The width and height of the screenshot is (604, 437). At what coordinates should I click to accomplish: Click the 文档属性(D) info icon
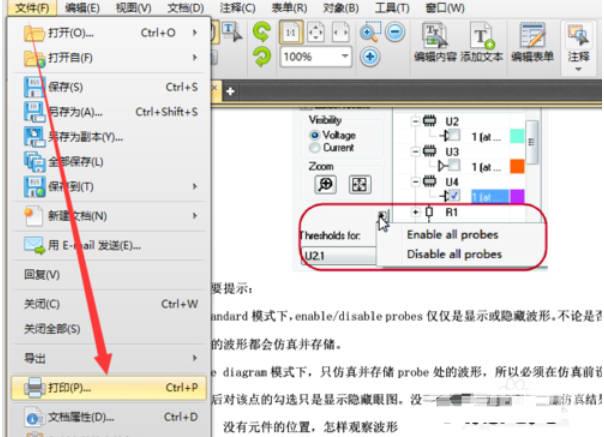click(x=34, y=417)
